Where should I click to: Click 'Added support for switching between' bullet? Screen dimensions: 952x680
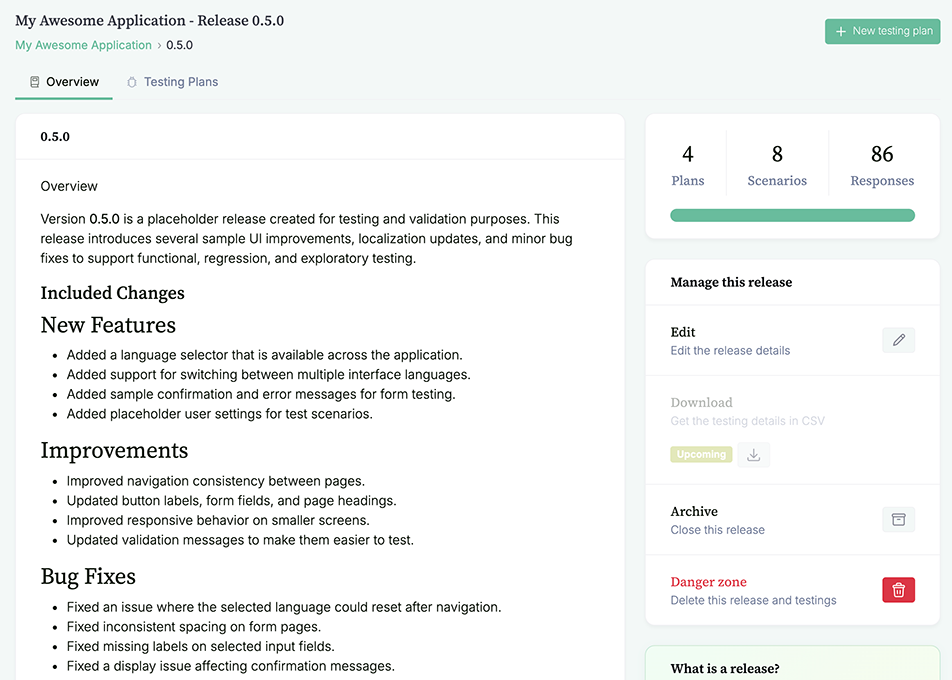[268, 375]
